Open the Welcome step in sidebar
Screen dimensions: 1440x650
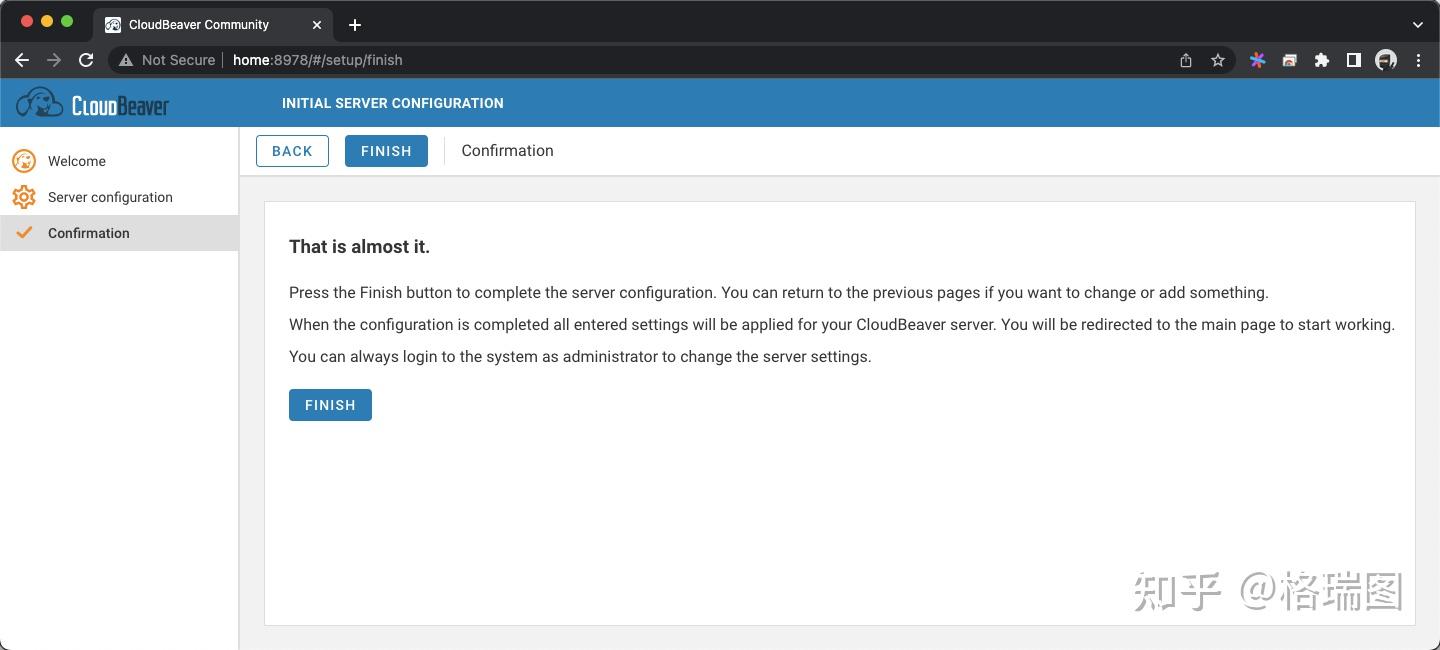pyautogui.click(x=119, y=161)
